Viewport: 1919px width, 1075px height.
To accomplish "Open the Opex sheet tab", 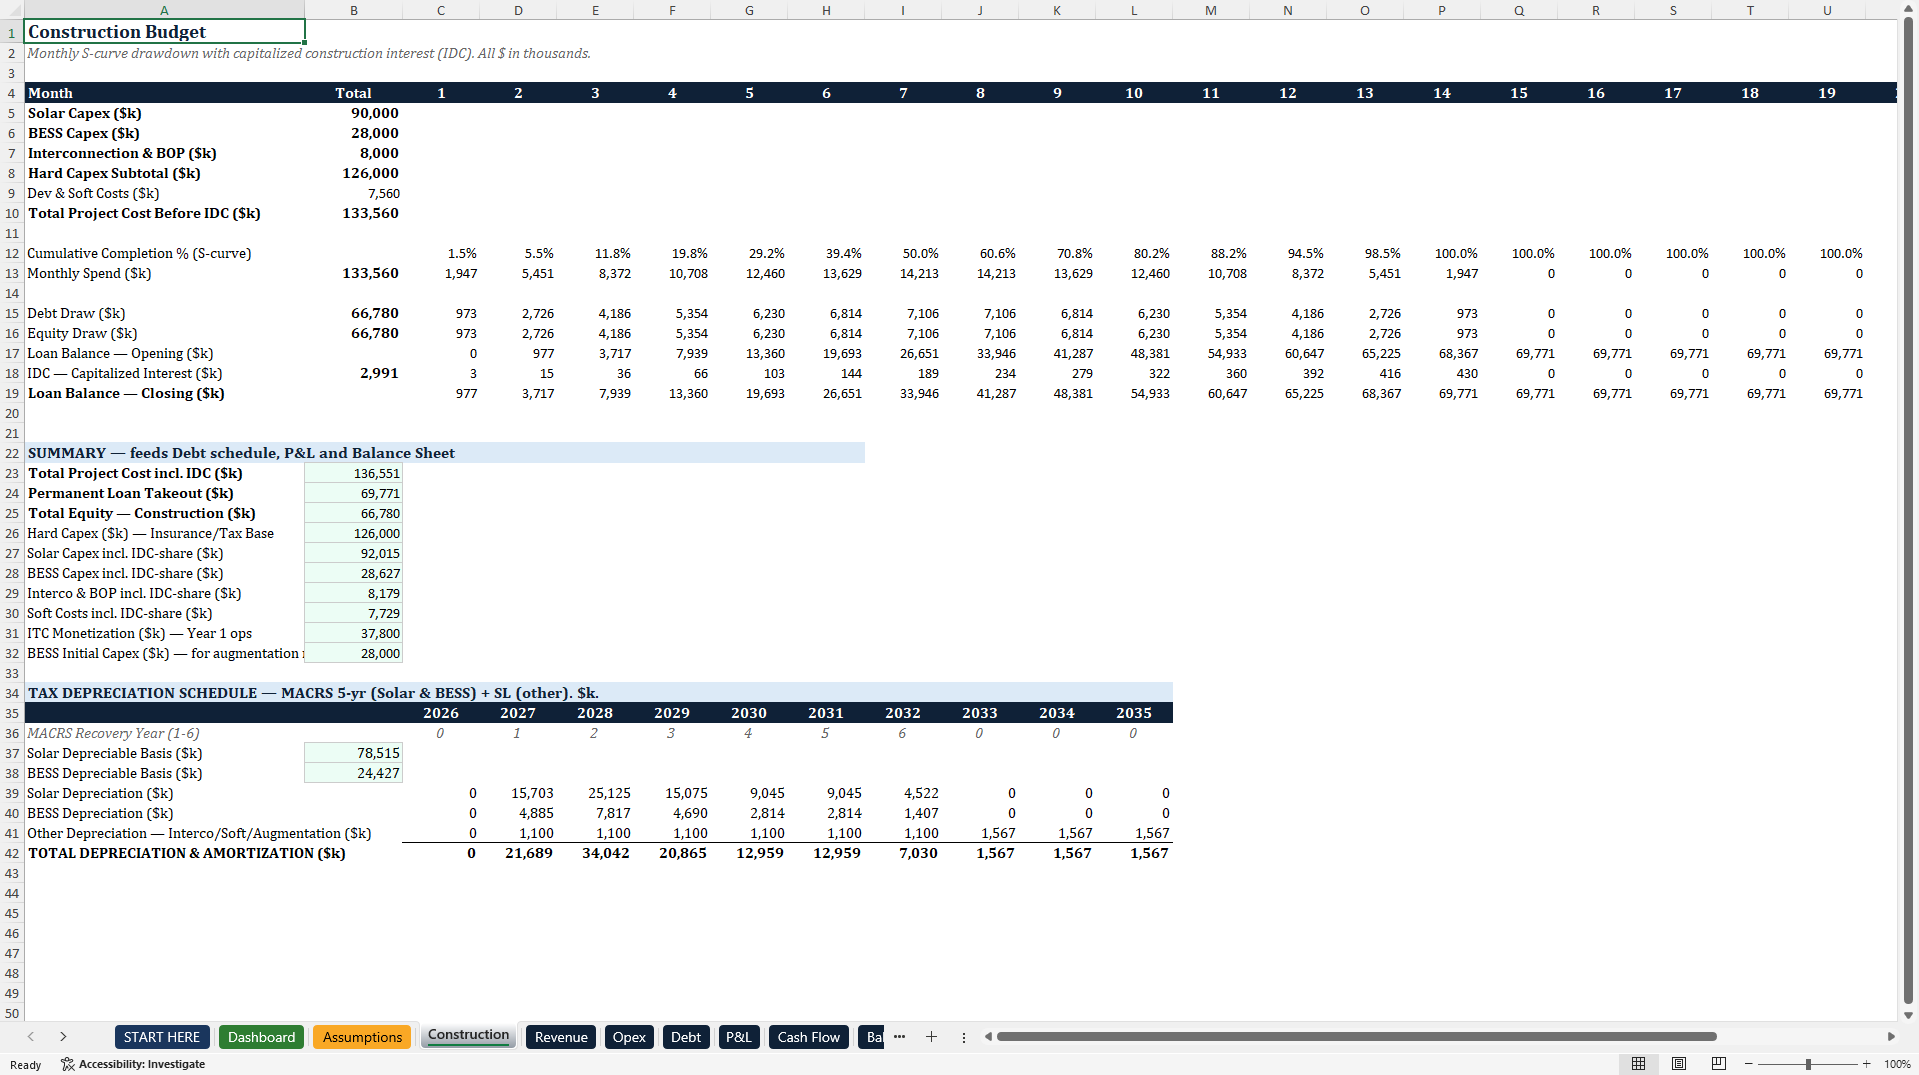I will point(629,1037).
